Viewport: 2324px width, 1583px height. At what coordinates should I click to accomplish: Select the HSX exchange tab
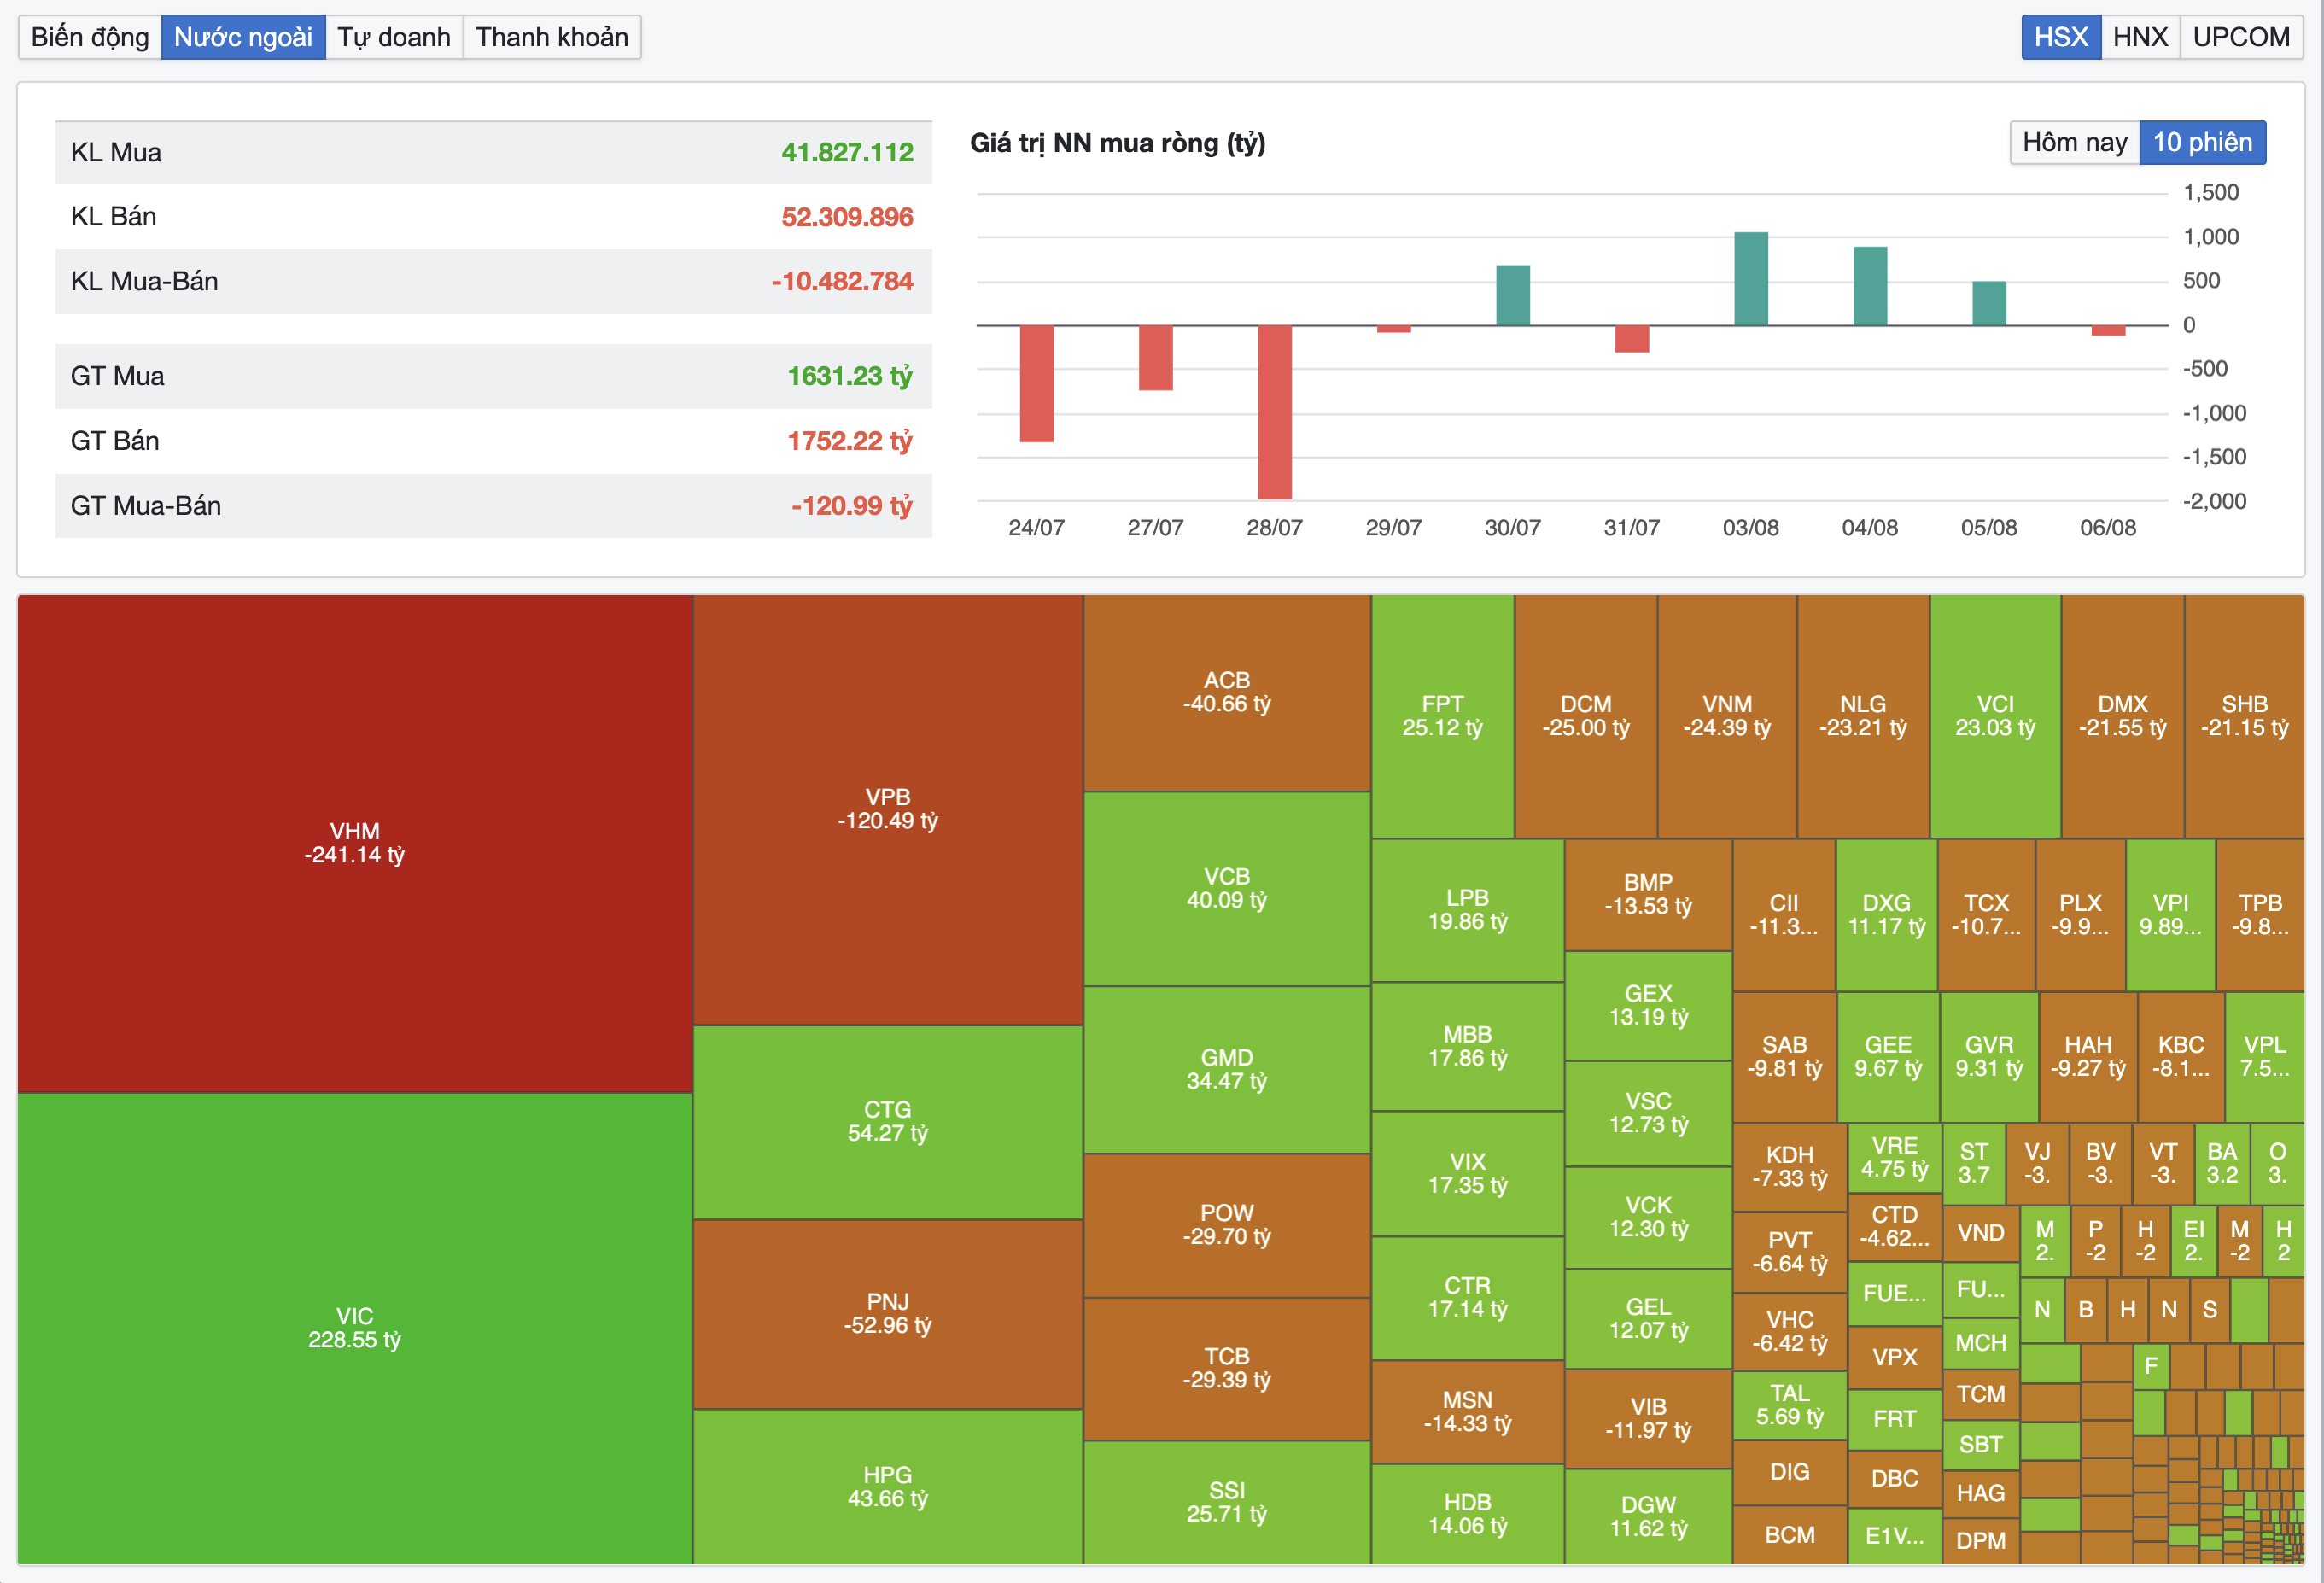point(2061,37)
